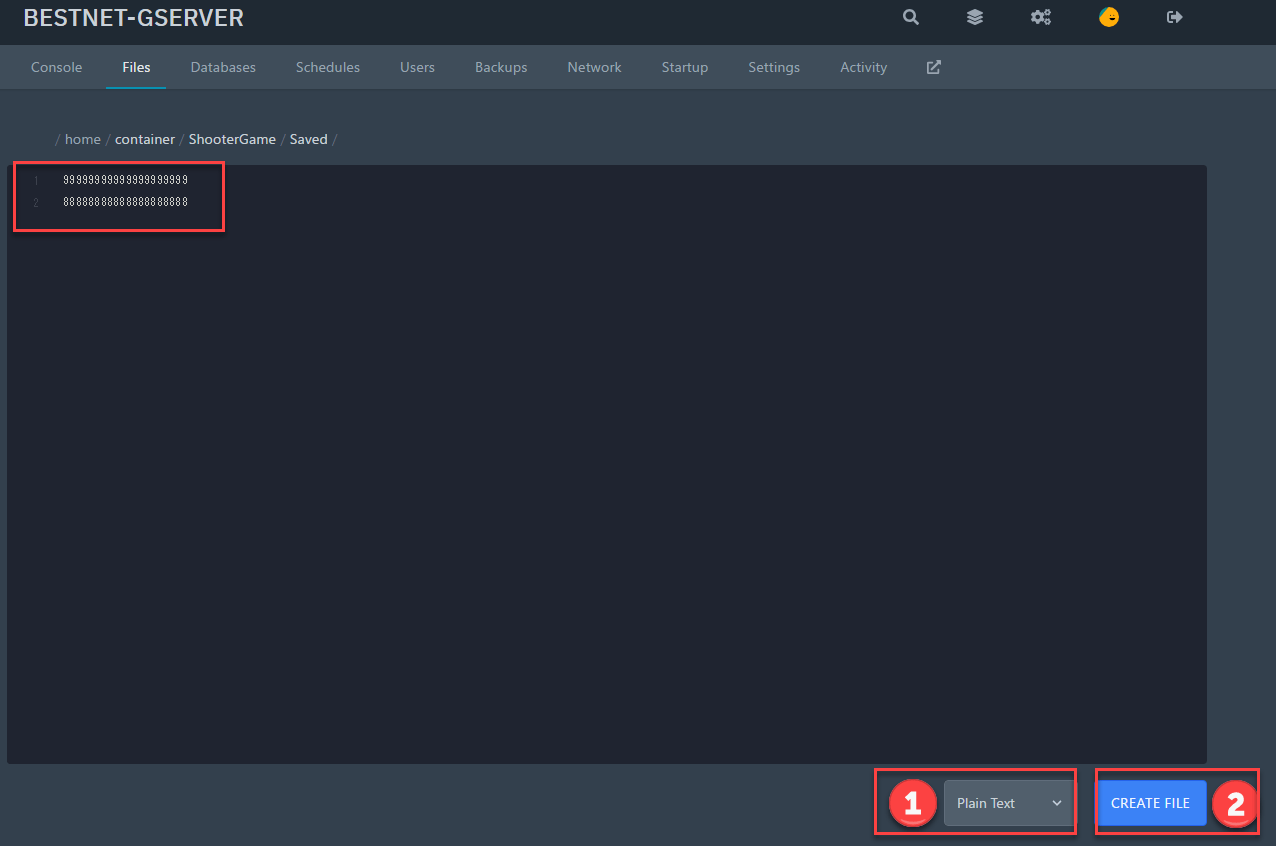Click the user avatar icon

[x=1108, y=17]
